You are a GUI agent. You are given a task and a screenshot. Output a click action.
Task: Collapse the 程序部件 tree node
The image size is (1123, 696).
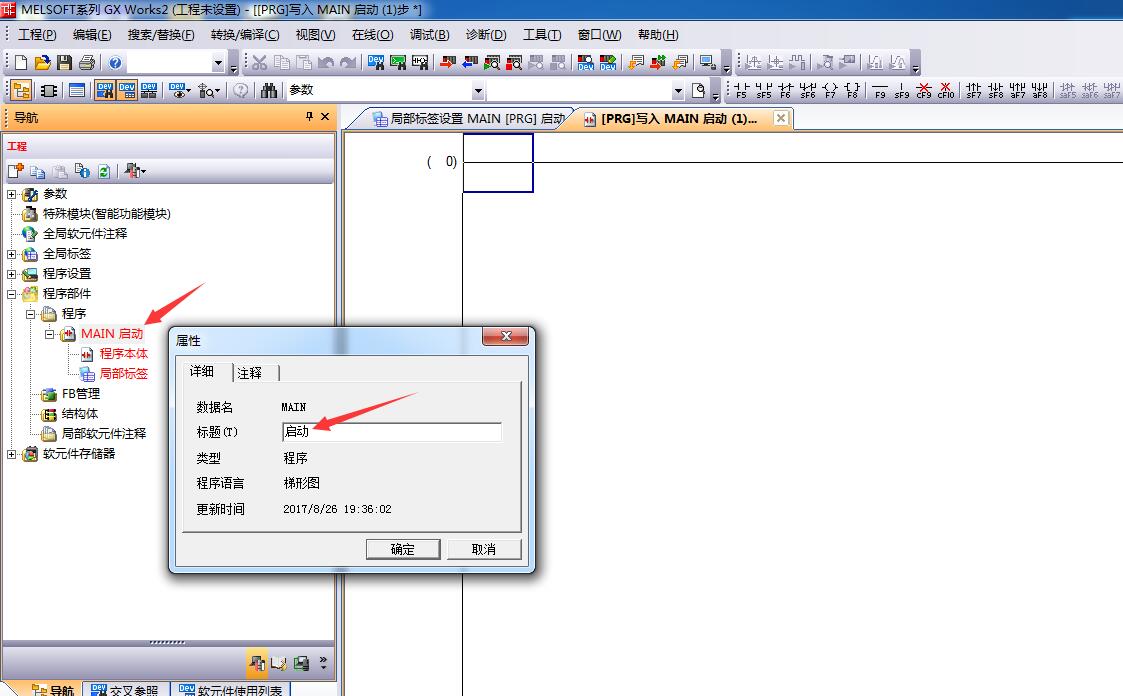coord(12,294)
